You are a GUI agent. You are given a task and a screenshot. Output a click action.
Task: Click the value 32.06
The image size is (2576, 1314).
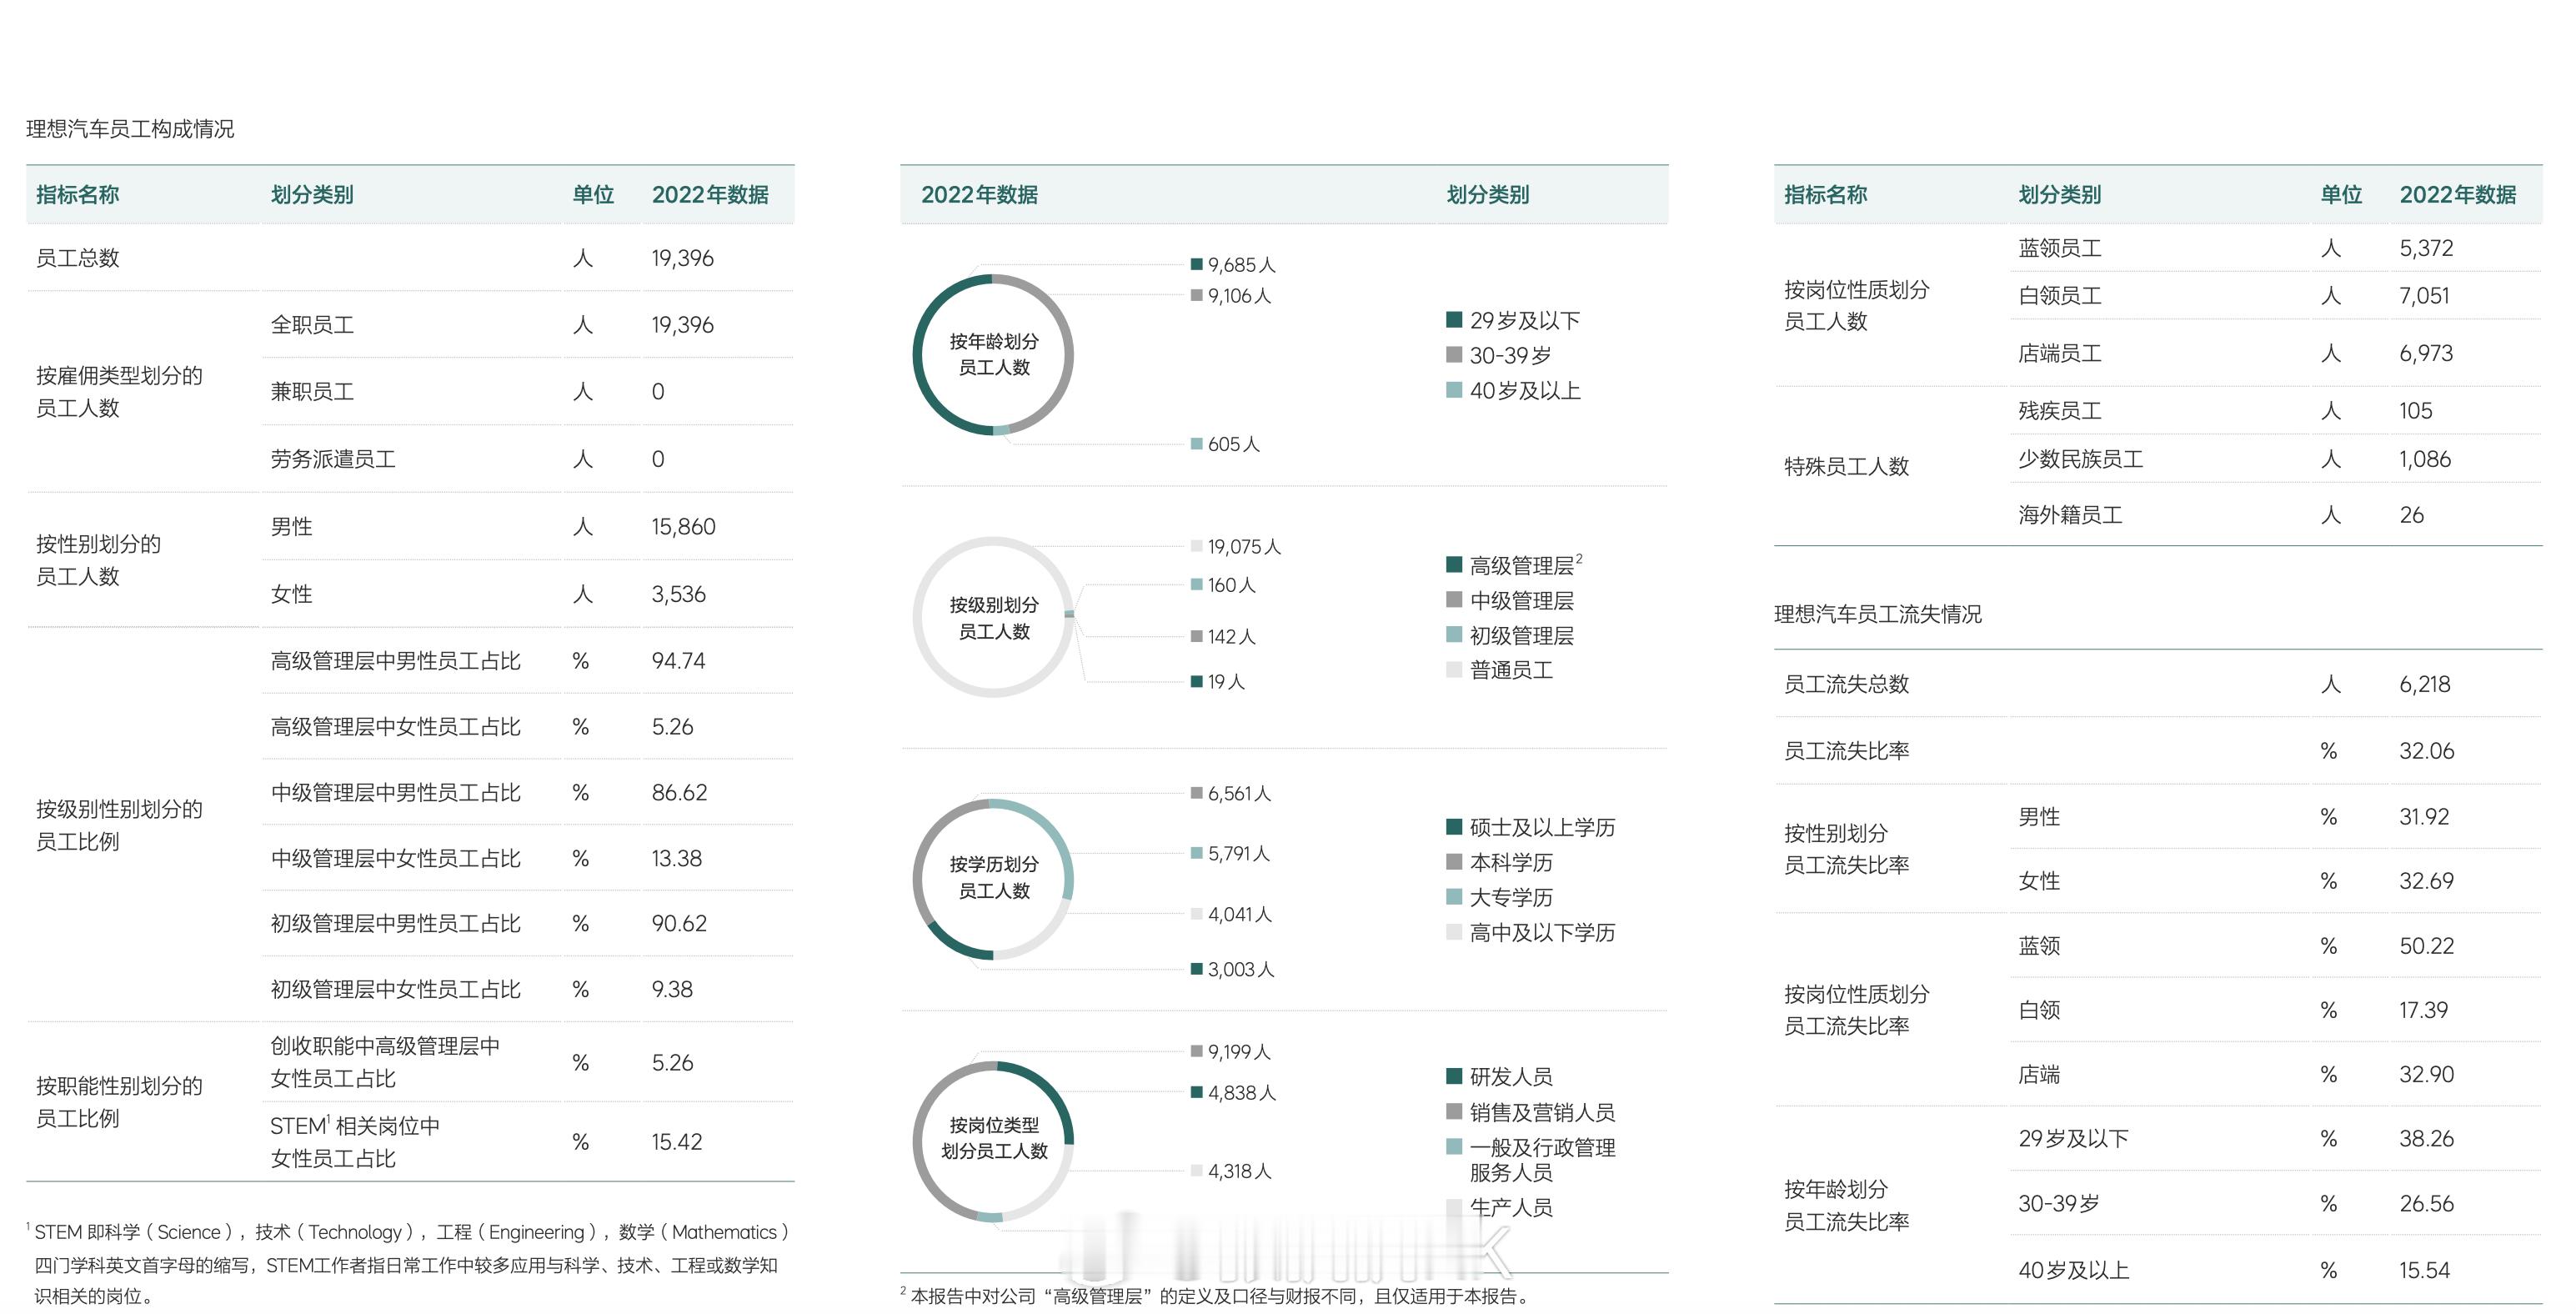[x=2427, y=751]
